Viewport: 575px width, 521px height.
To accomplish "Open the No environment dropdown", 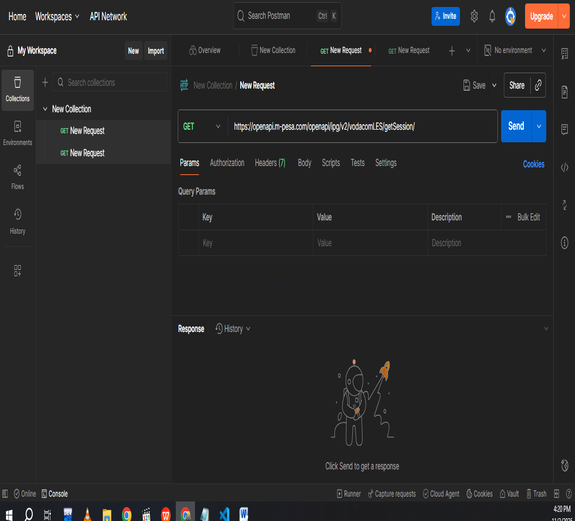I will tap(515, 50).
